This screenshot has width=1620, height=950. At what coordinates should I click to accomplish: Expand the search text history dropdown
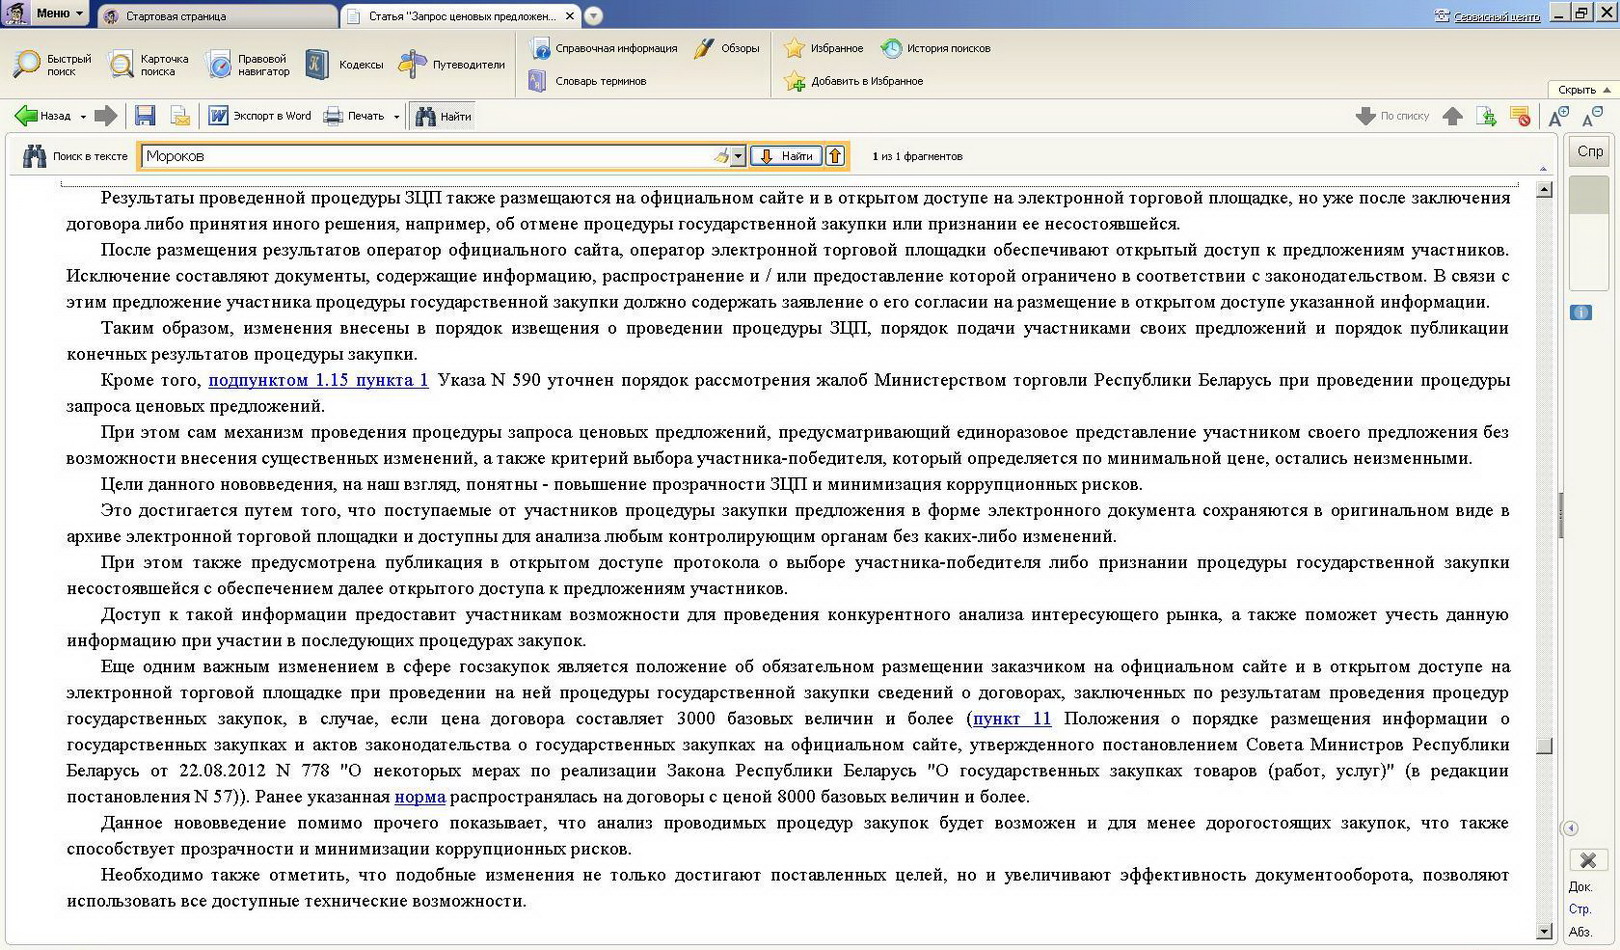point(738,156)
